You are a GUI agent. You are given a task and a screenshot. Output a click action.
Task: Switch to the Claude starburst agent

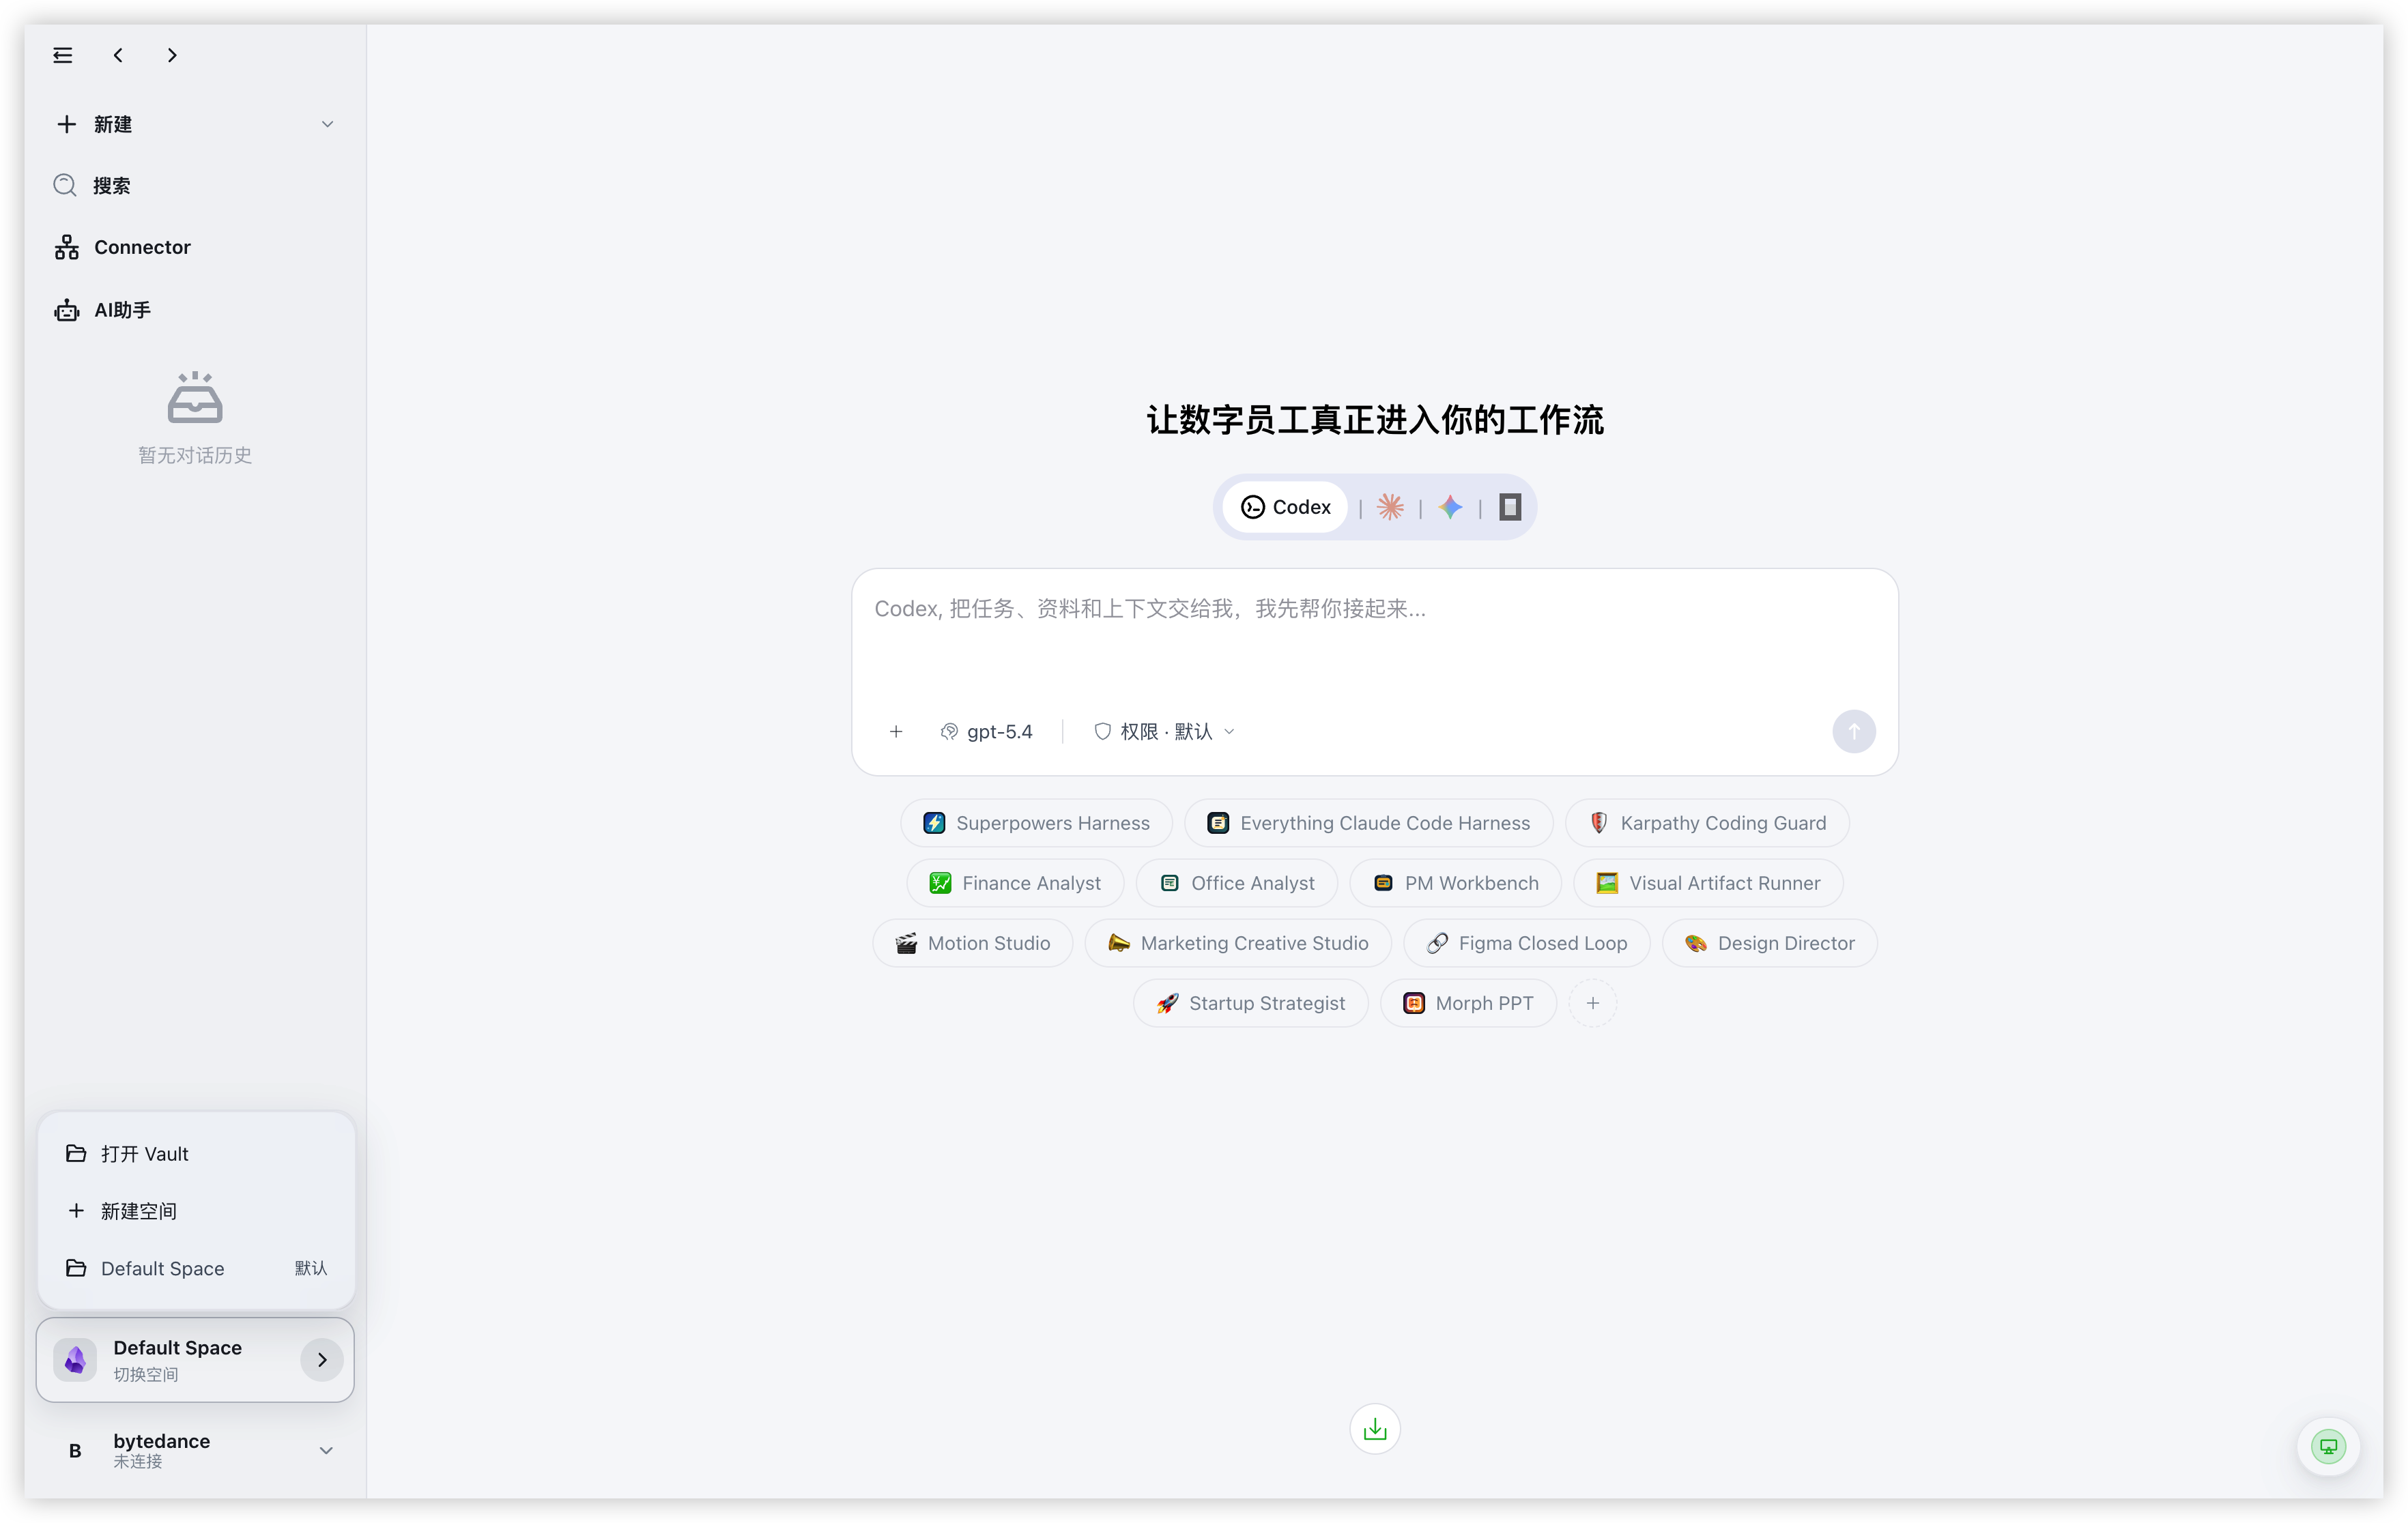[1390, 507]
